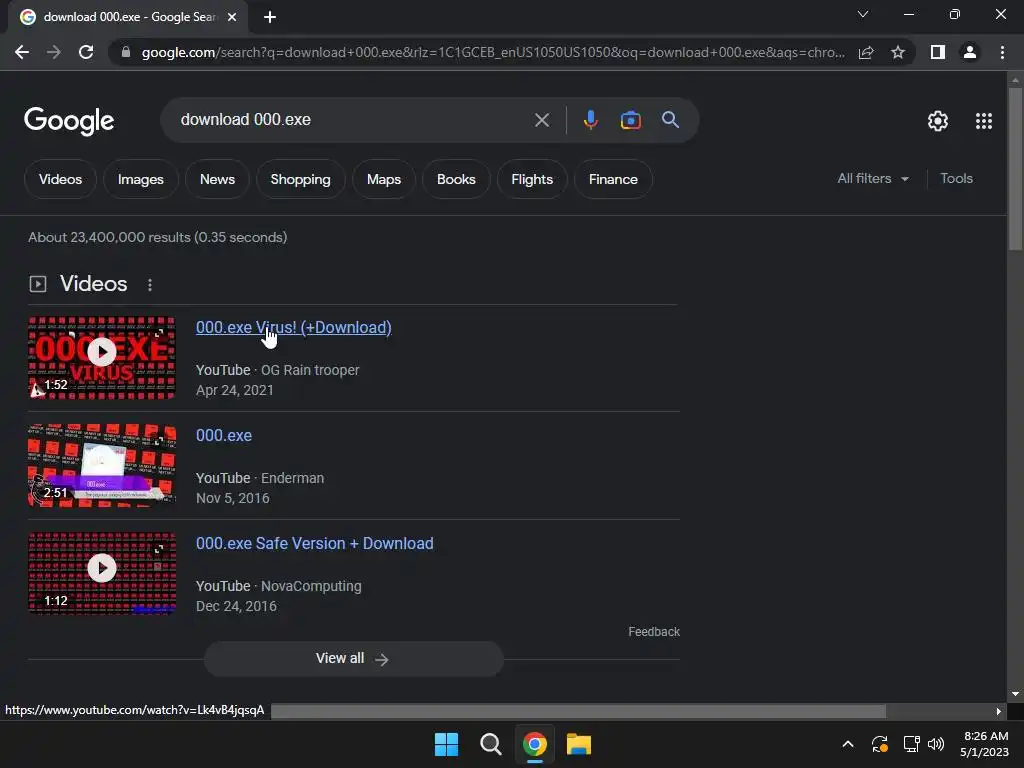
Task: Open a new tab
Action: (x=270, y=17)
